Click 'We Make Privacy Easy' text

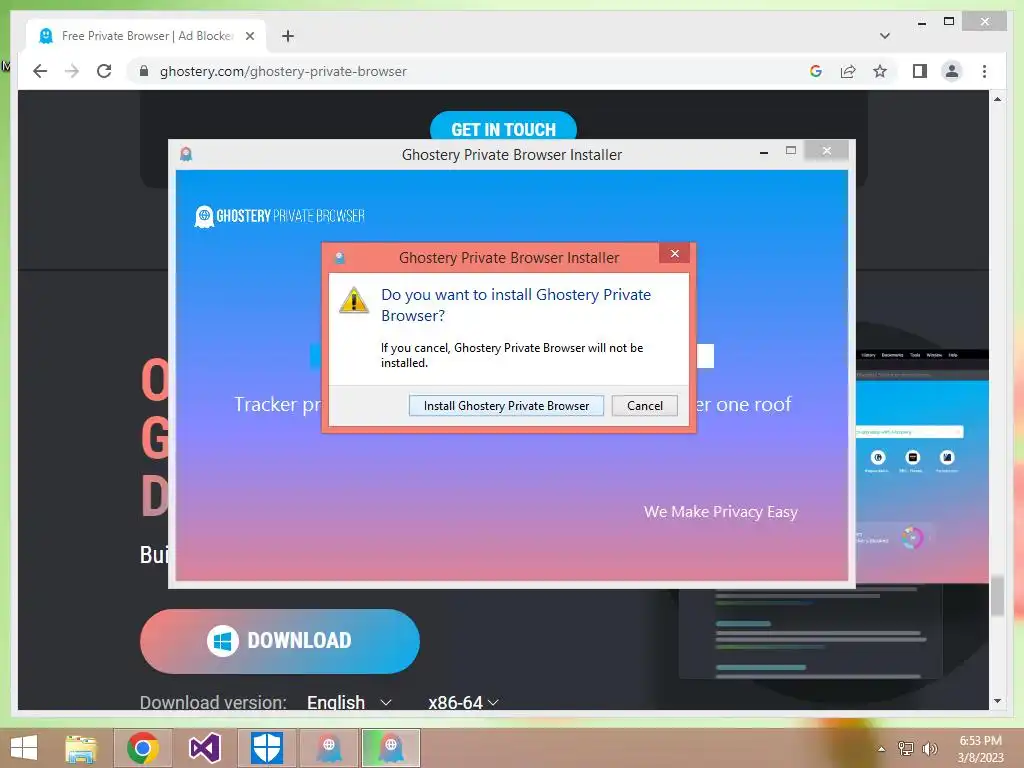(x=720, y=512)
